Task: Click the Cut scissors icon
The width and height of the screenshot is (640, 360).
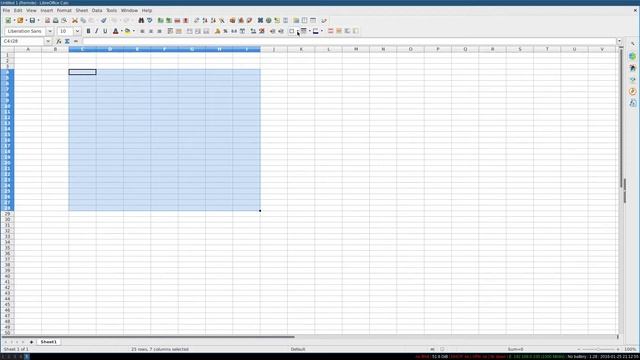Action: tap(75, 20)
